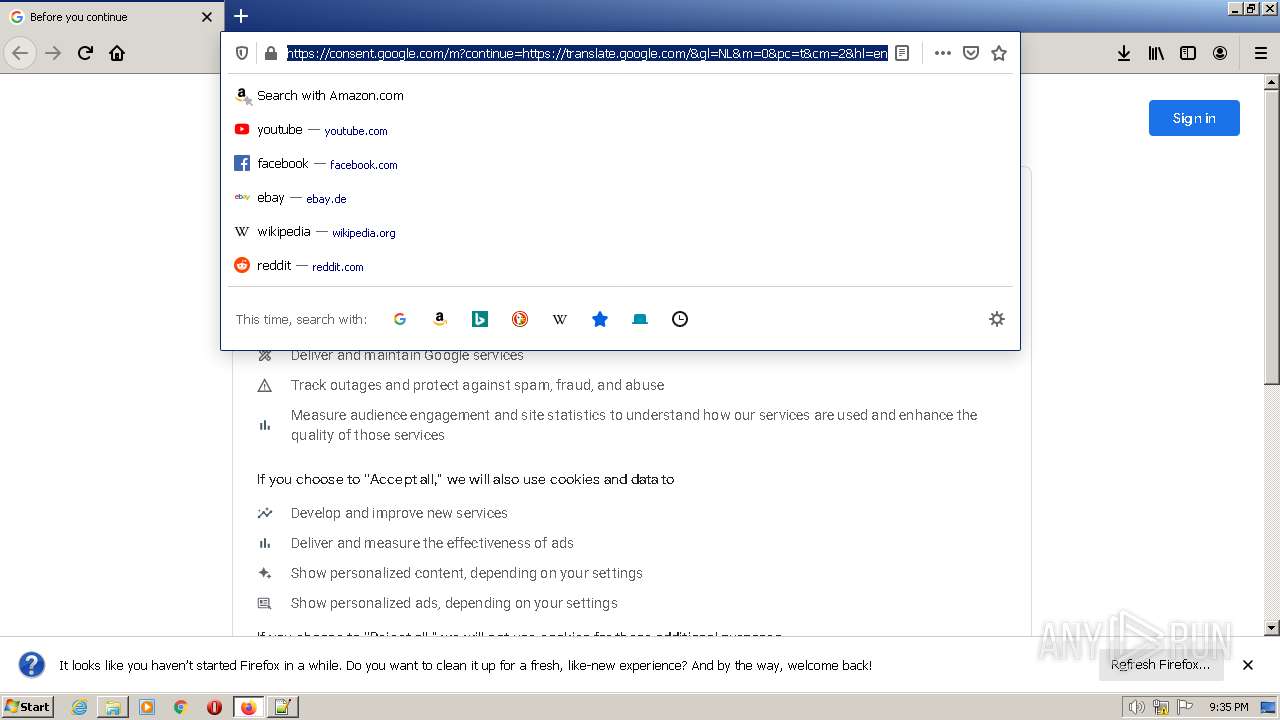This screenshot has height=720, width=1280.
Task: Click 'Track outages and protect against spam' line
Action: [x=477, y=385]
